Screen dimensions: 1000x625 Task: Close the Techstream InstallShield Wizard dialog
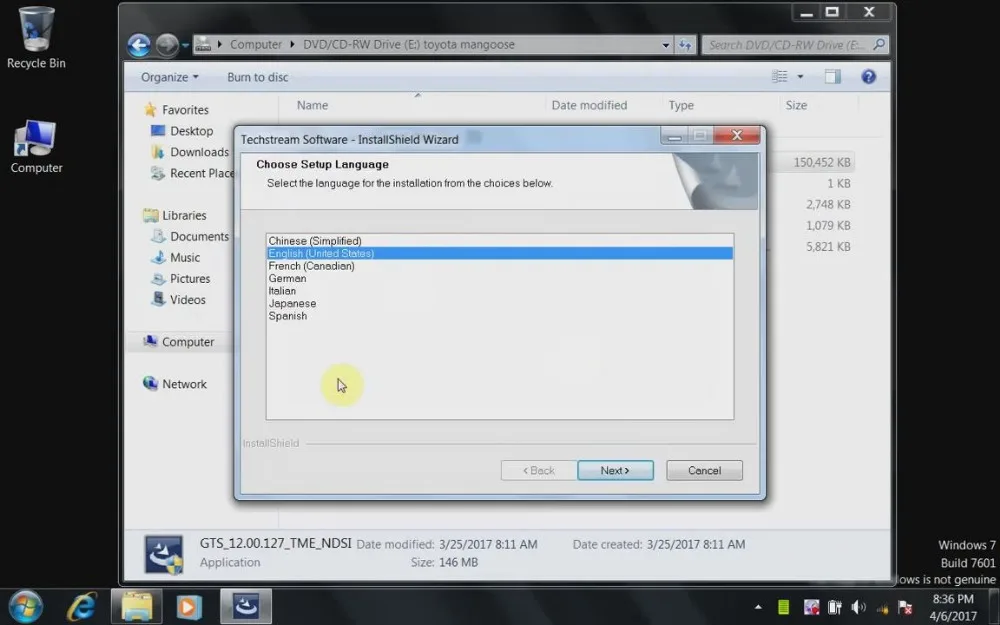click(x=737, y=135)
